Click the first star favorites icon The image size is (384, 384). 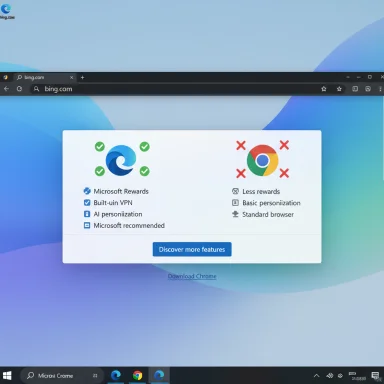[324, 89]
